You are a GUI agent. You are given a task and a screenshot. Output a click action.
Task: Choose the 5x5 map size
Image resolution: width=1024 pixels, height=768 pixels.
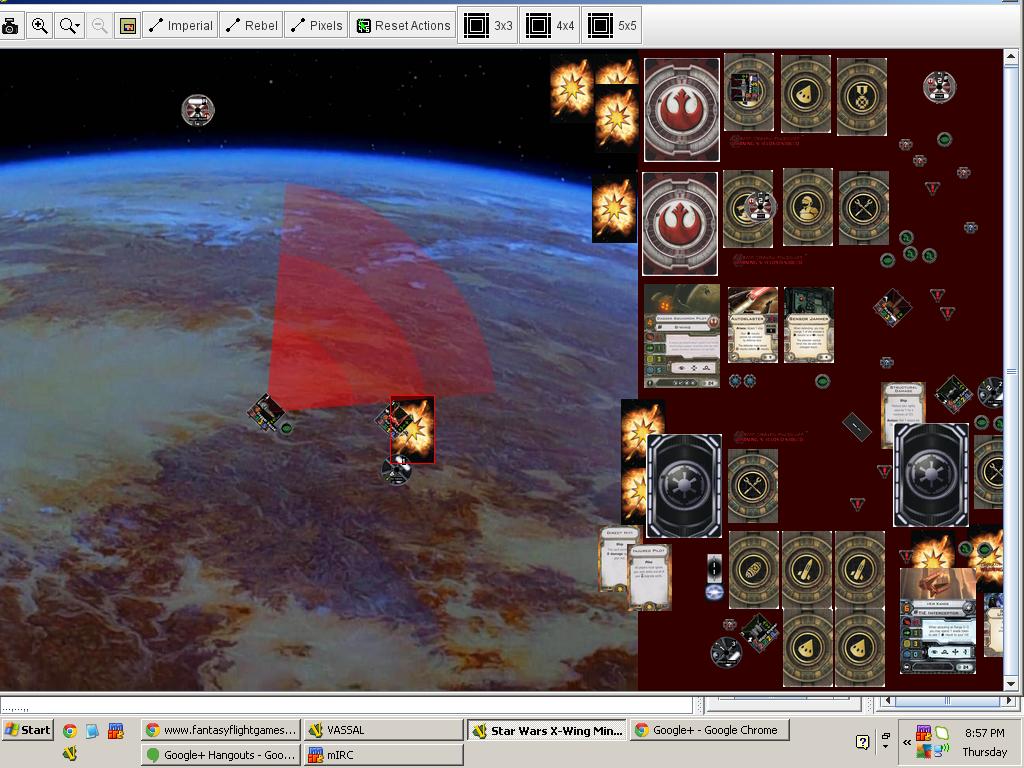click(612, 26)
